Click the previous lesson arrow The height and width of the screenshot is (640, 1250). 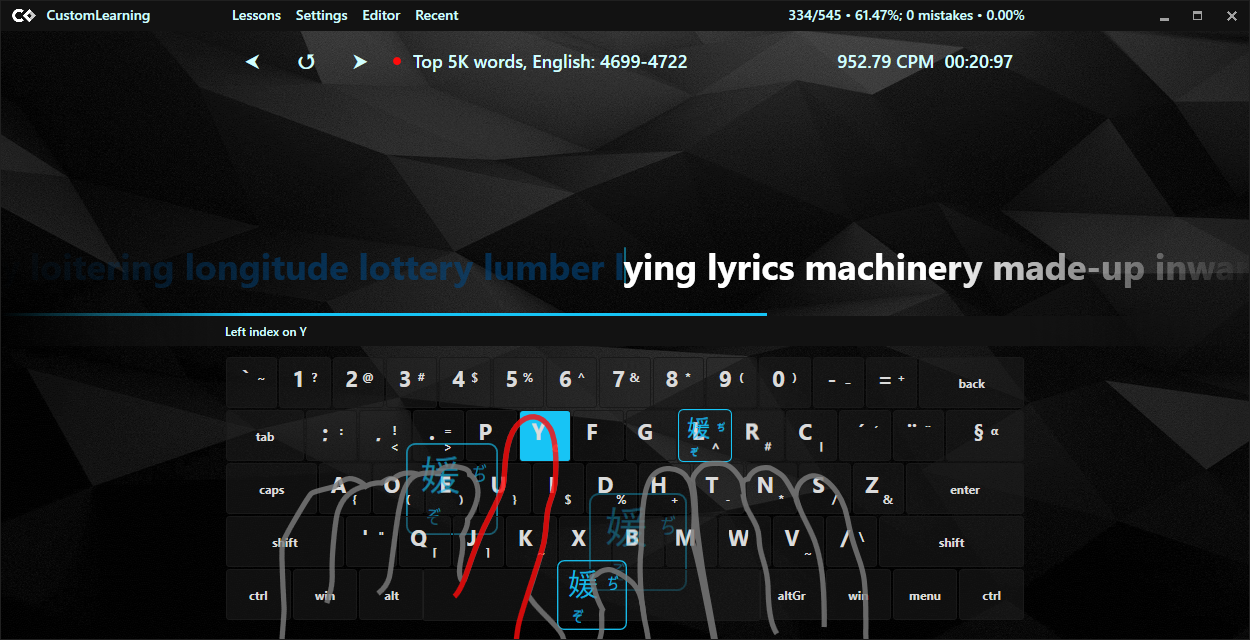click(252, 61)
